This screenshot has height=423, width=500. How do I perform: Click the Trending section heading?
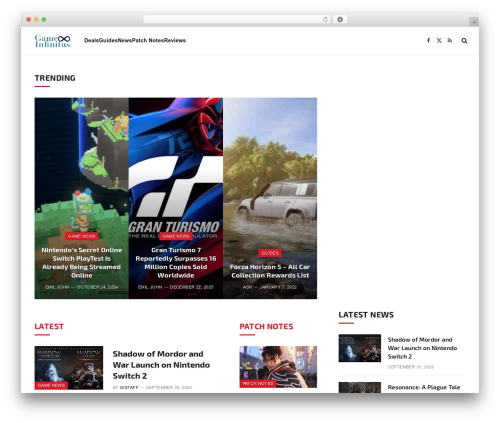coord(55,78)
